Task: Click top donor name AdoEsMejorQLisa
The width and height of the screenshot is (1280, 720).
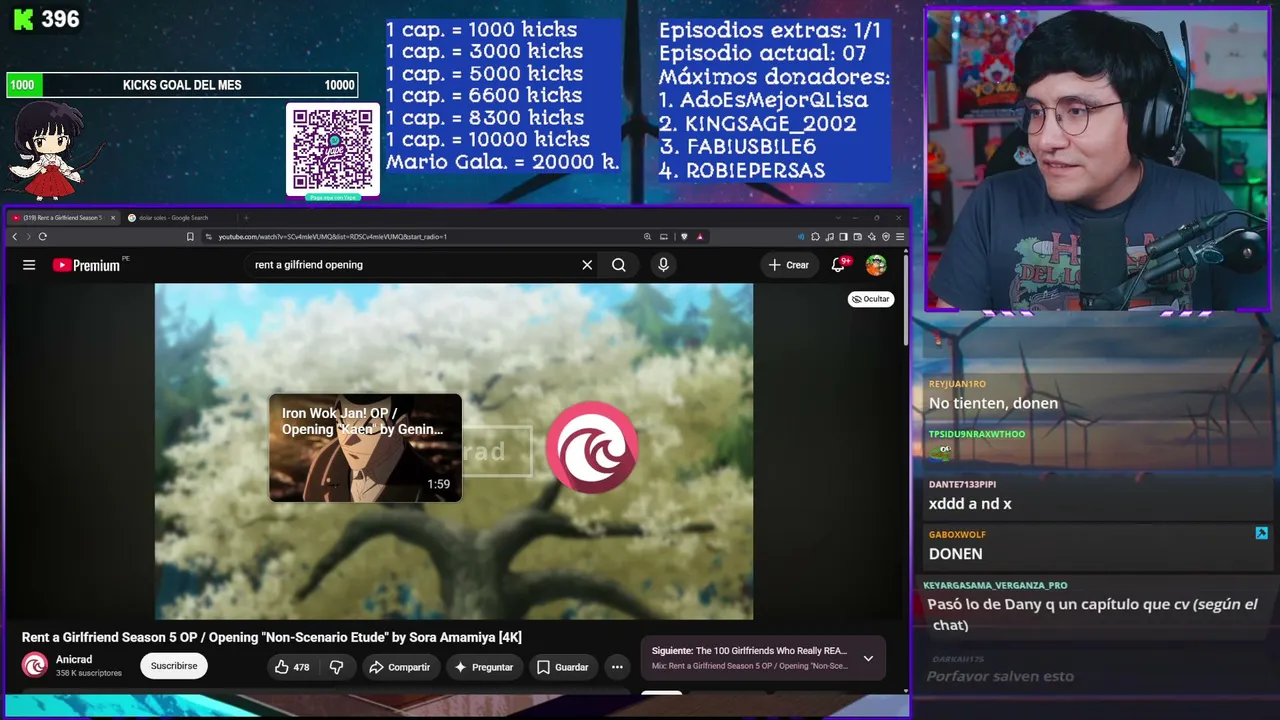Action: pos(774,100)
